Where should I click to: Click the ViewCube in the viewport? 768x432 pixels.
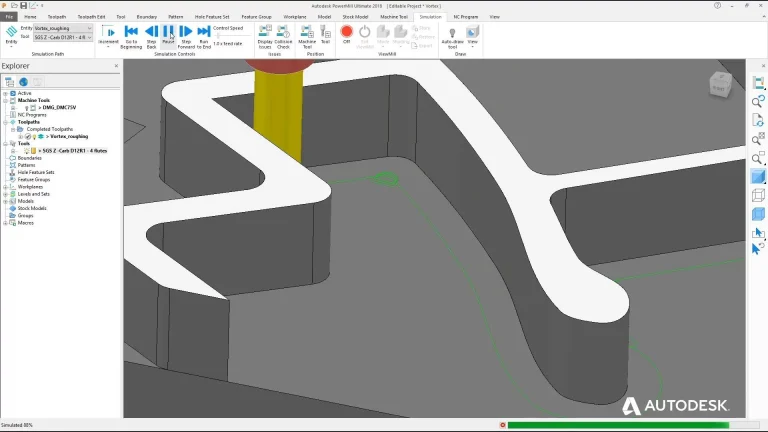(720, 85)
